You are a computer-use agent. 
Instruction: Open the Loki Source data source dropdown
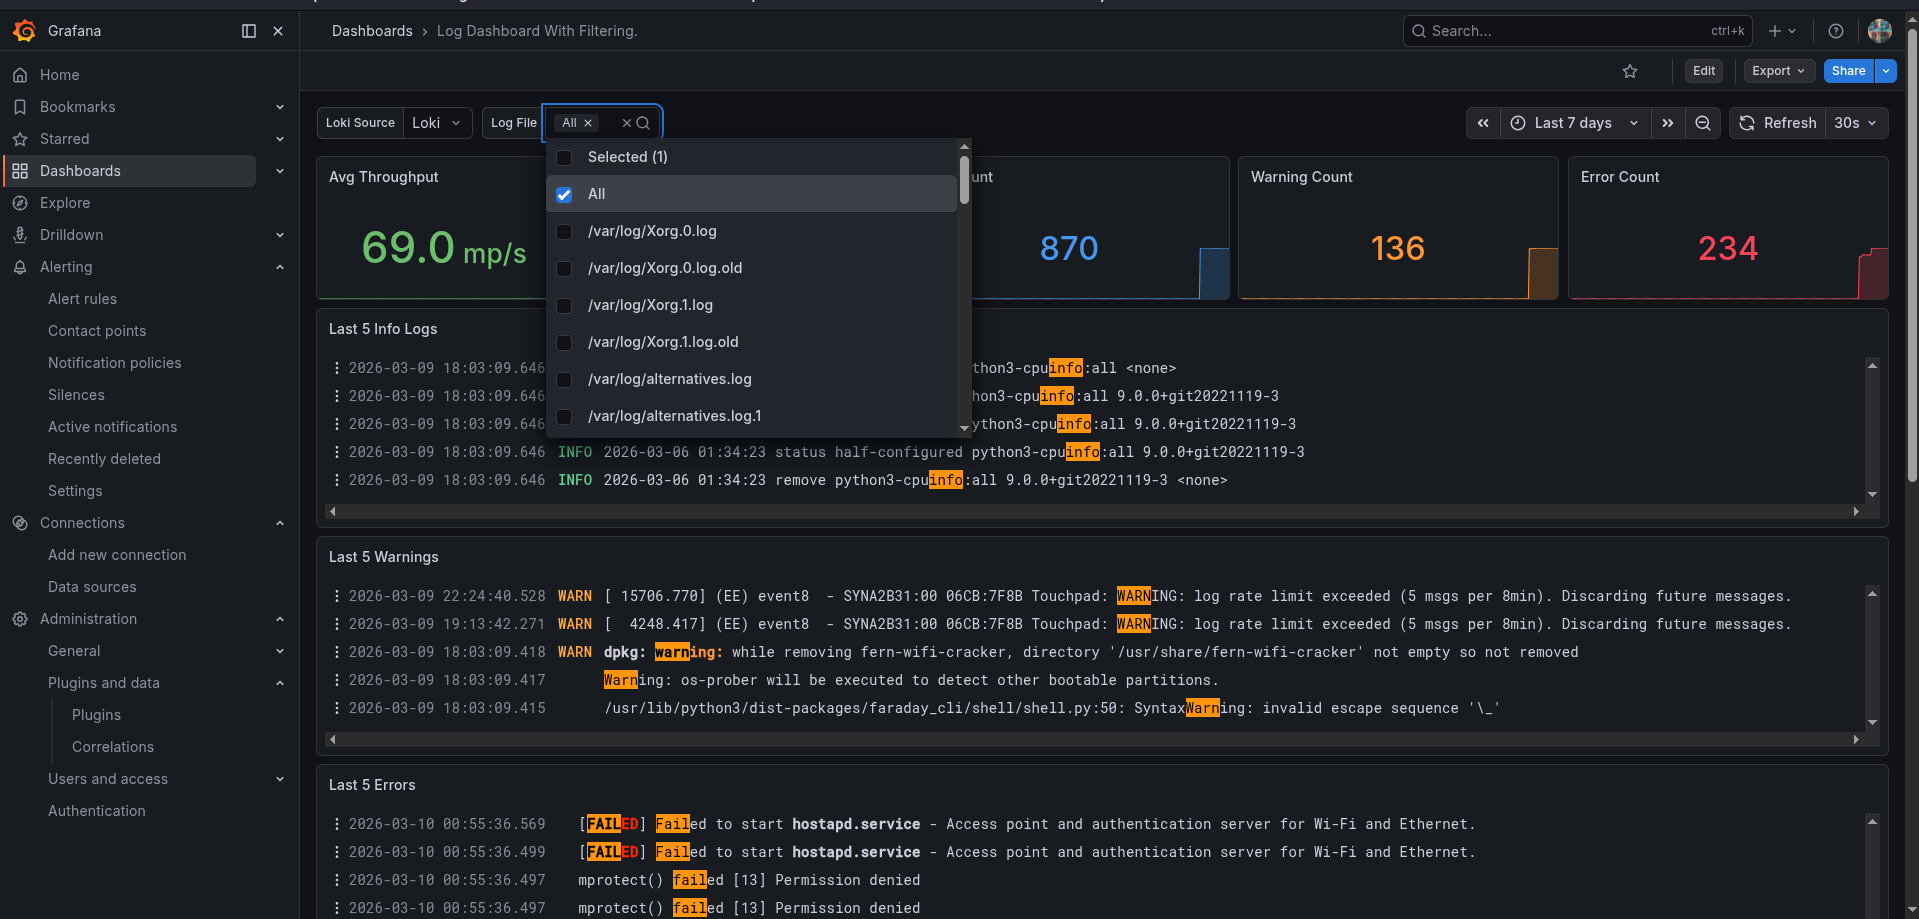coord(437,123)
